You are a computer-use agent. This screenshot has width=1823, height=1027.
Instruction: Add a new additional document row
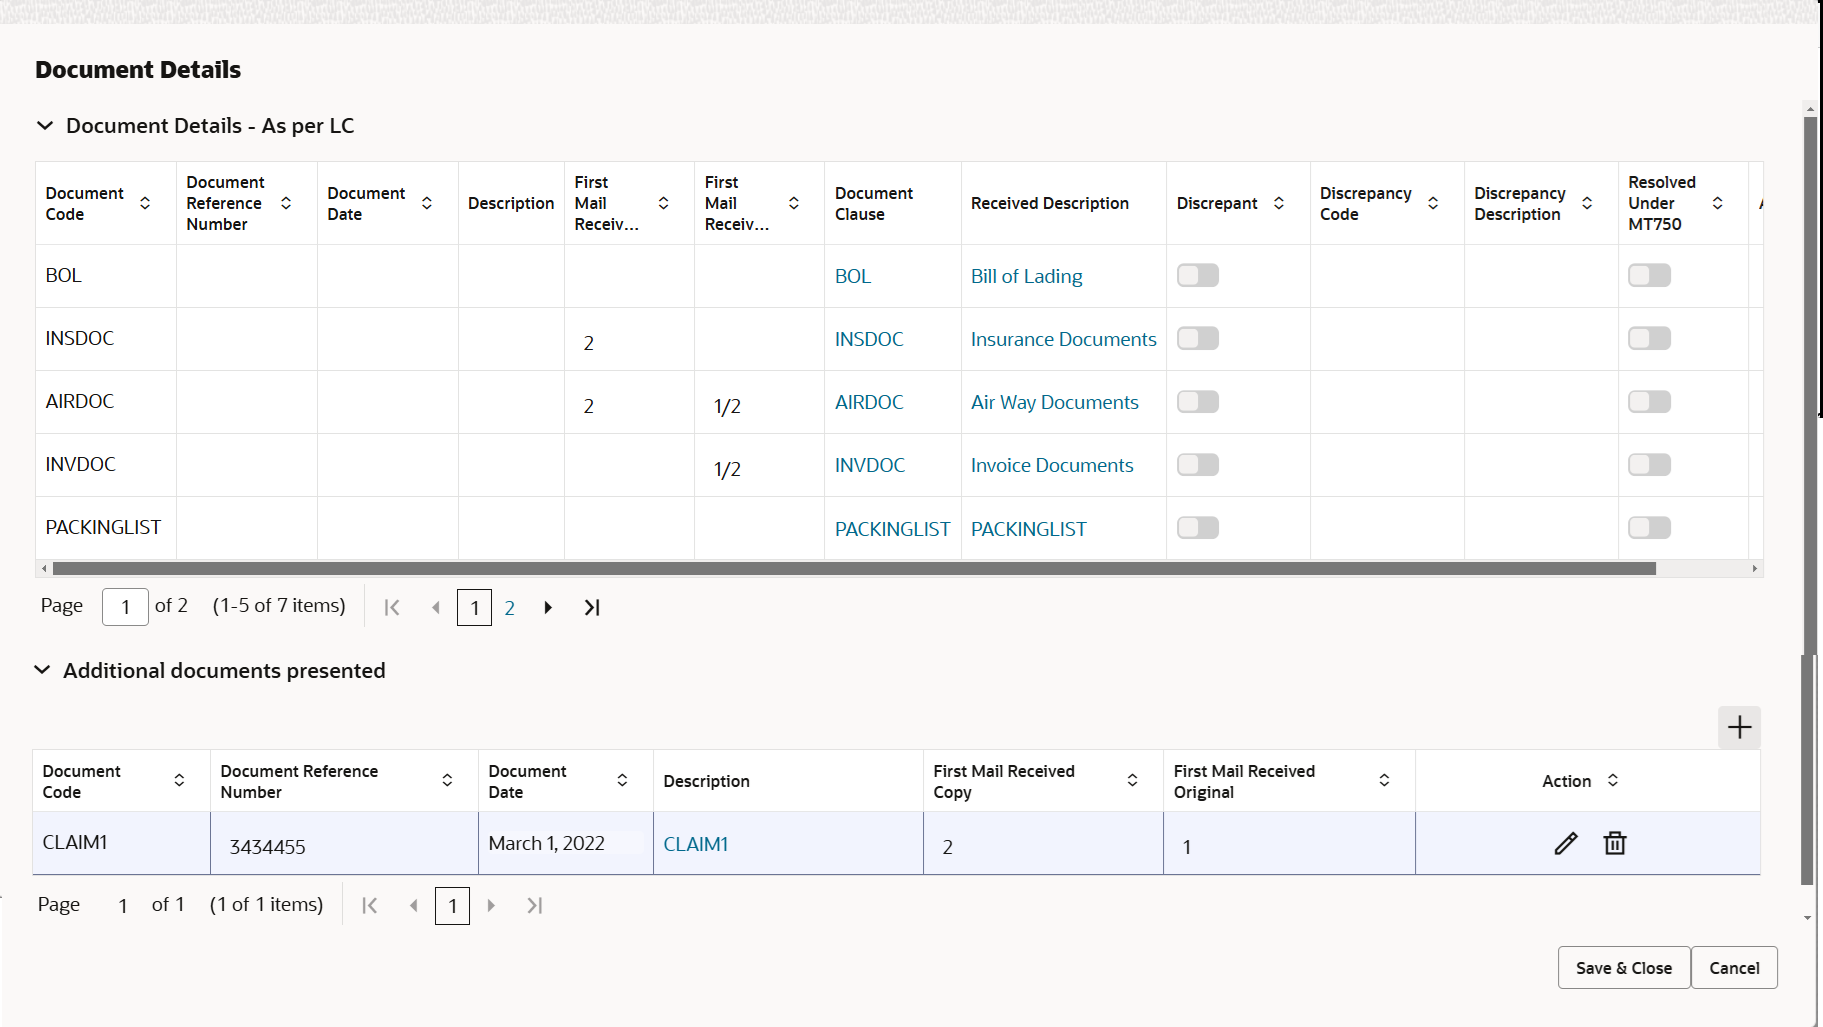tap(1740, 728)
